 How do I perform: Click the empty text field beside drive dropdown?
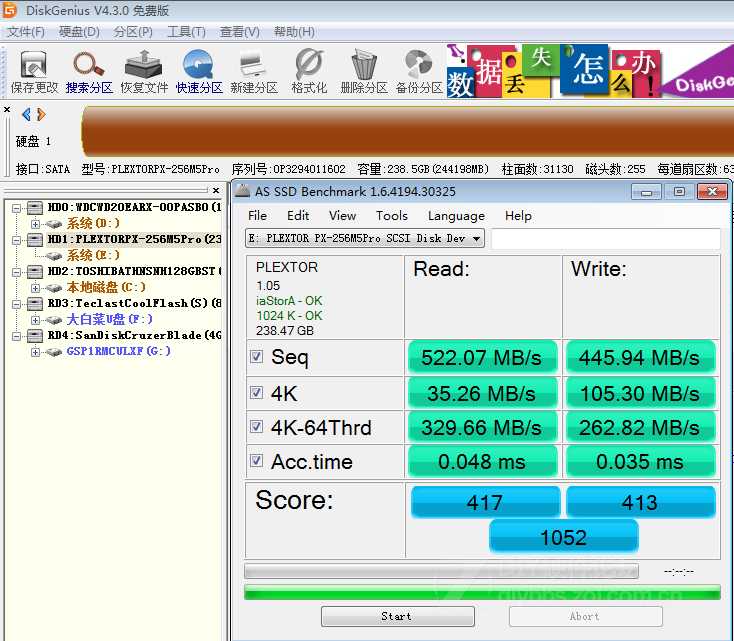tap(605, 239)
